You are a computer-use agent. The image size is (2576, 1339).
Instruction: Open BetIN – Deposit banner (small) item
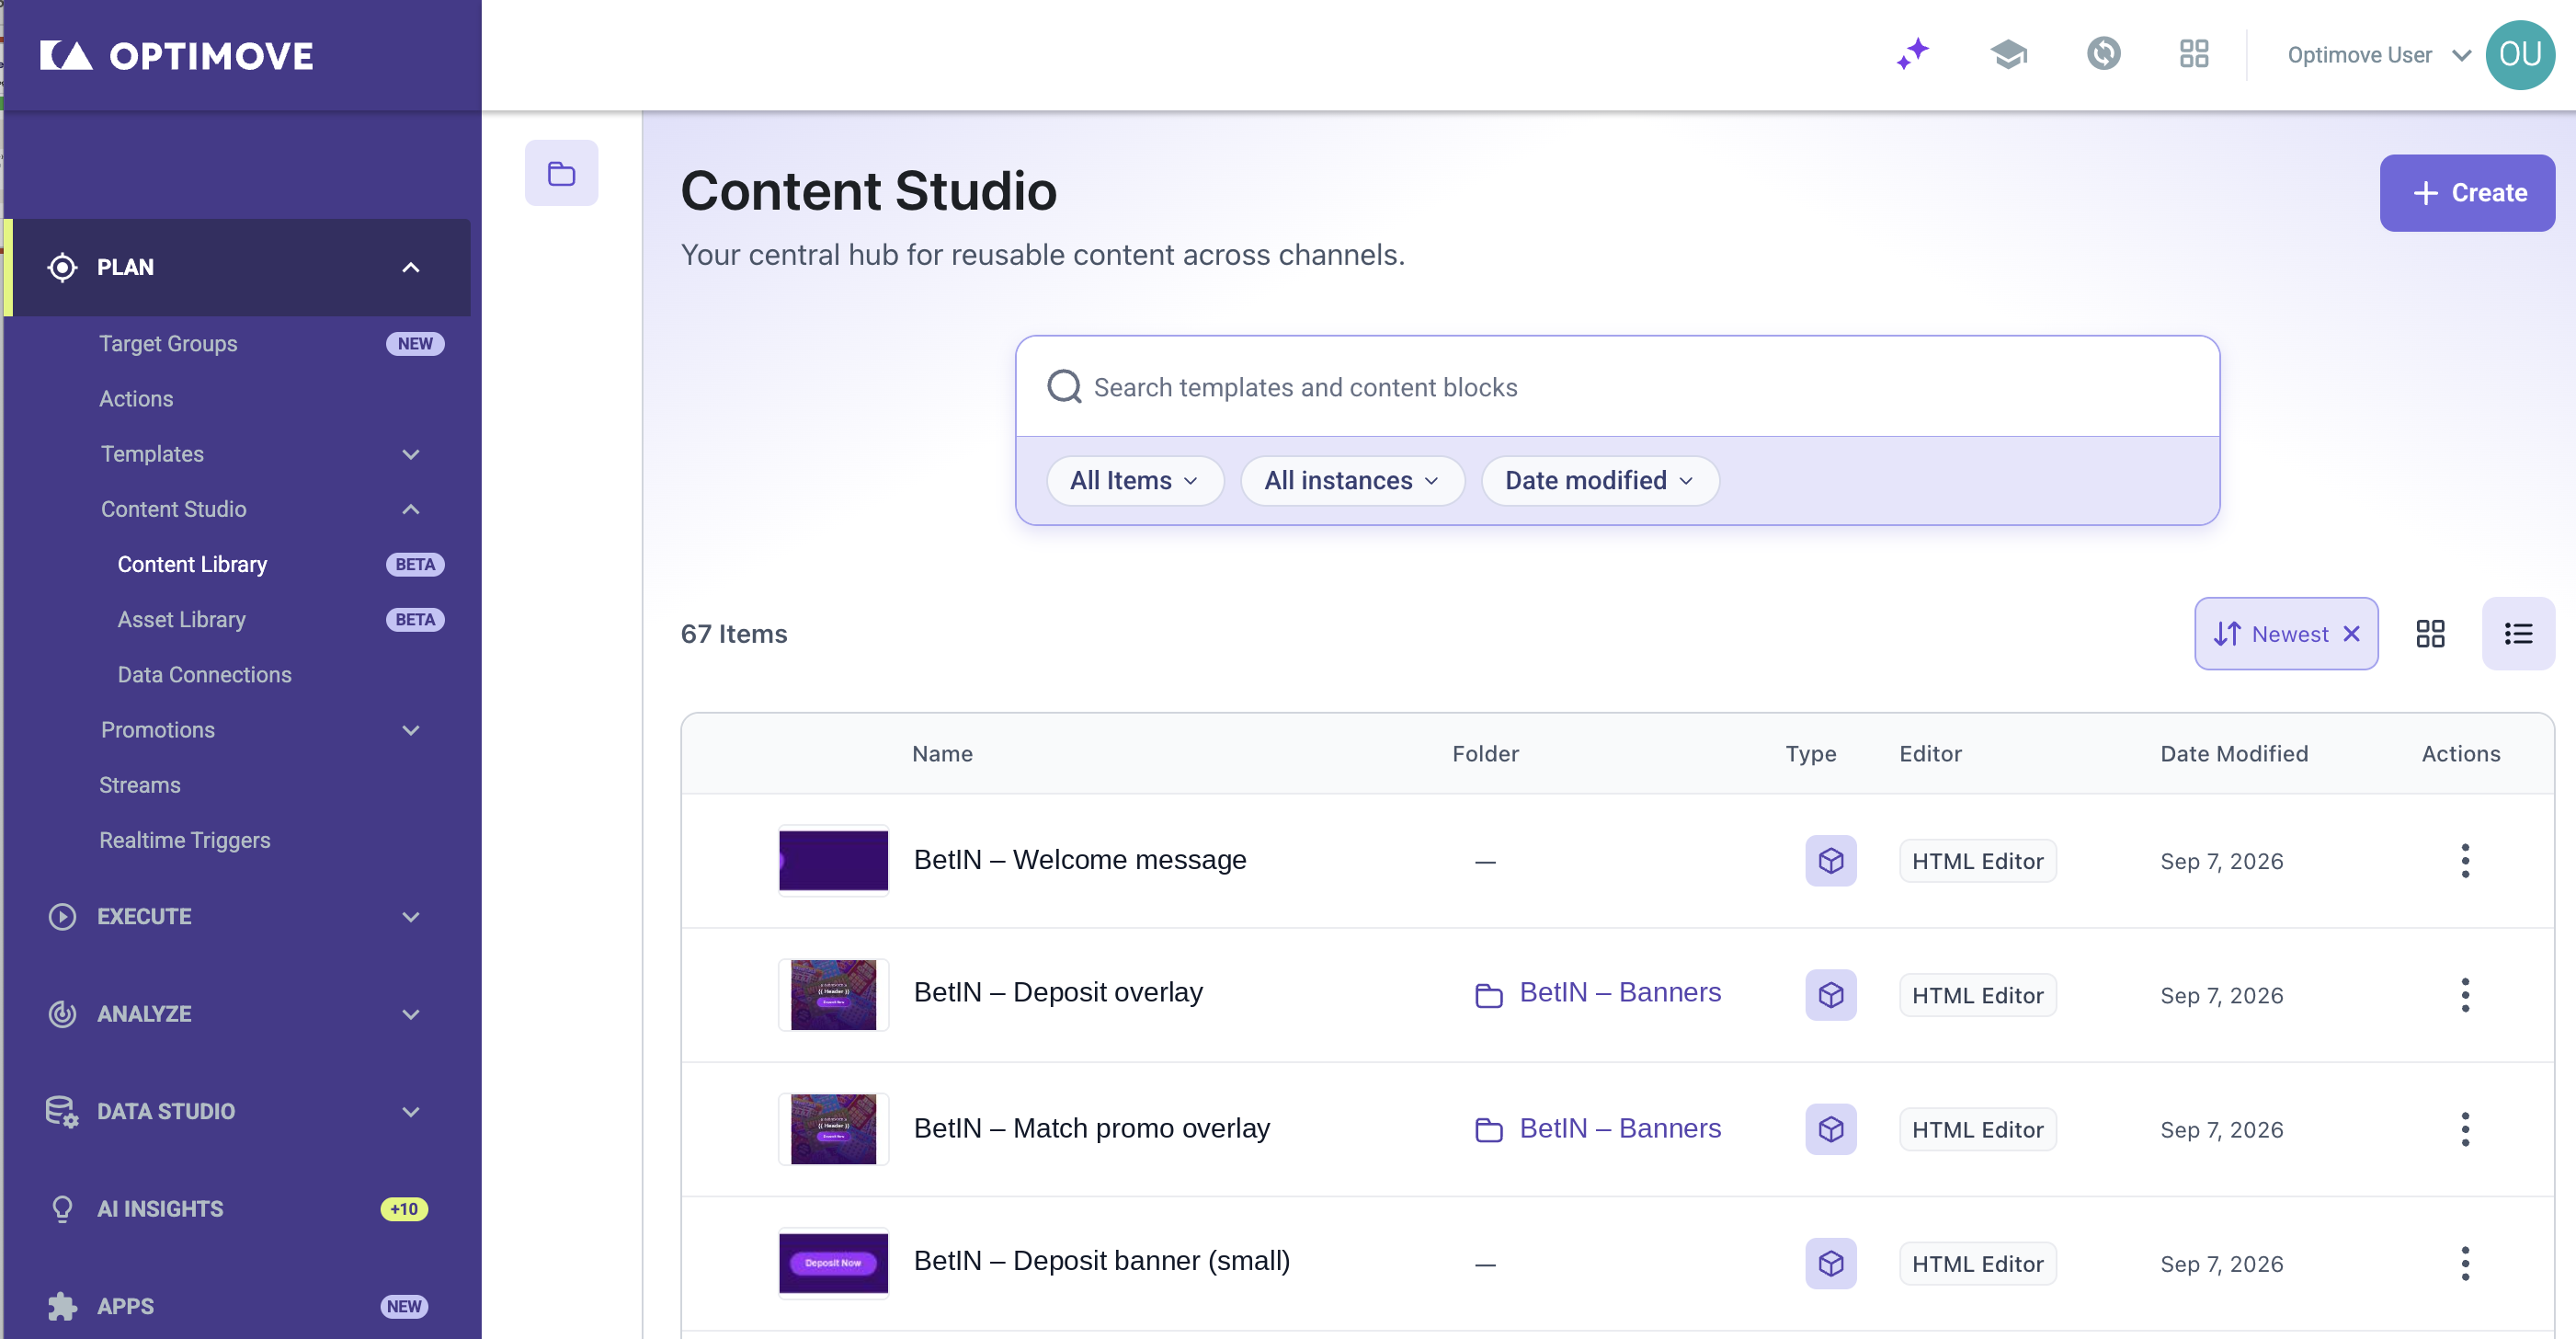pos(1101,1260)
